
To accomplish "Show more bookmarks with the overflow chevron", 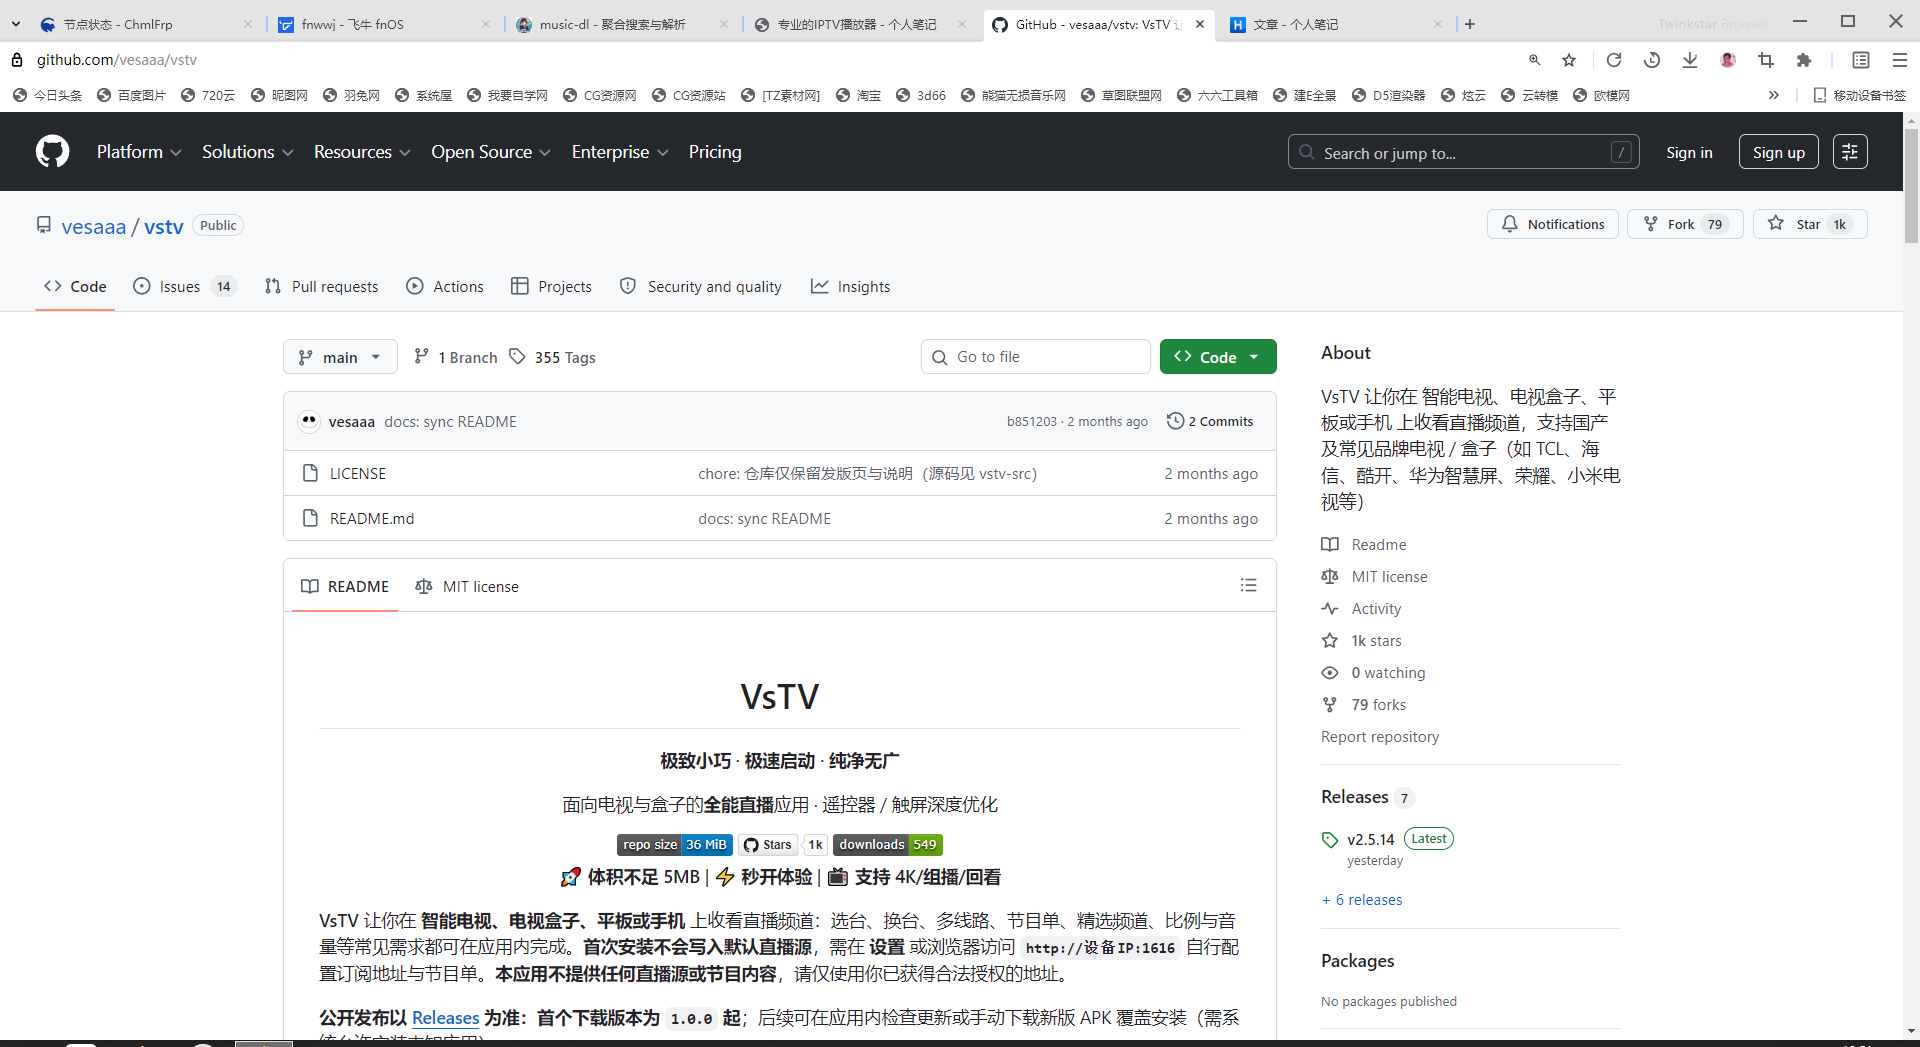I will point(1773,95).
